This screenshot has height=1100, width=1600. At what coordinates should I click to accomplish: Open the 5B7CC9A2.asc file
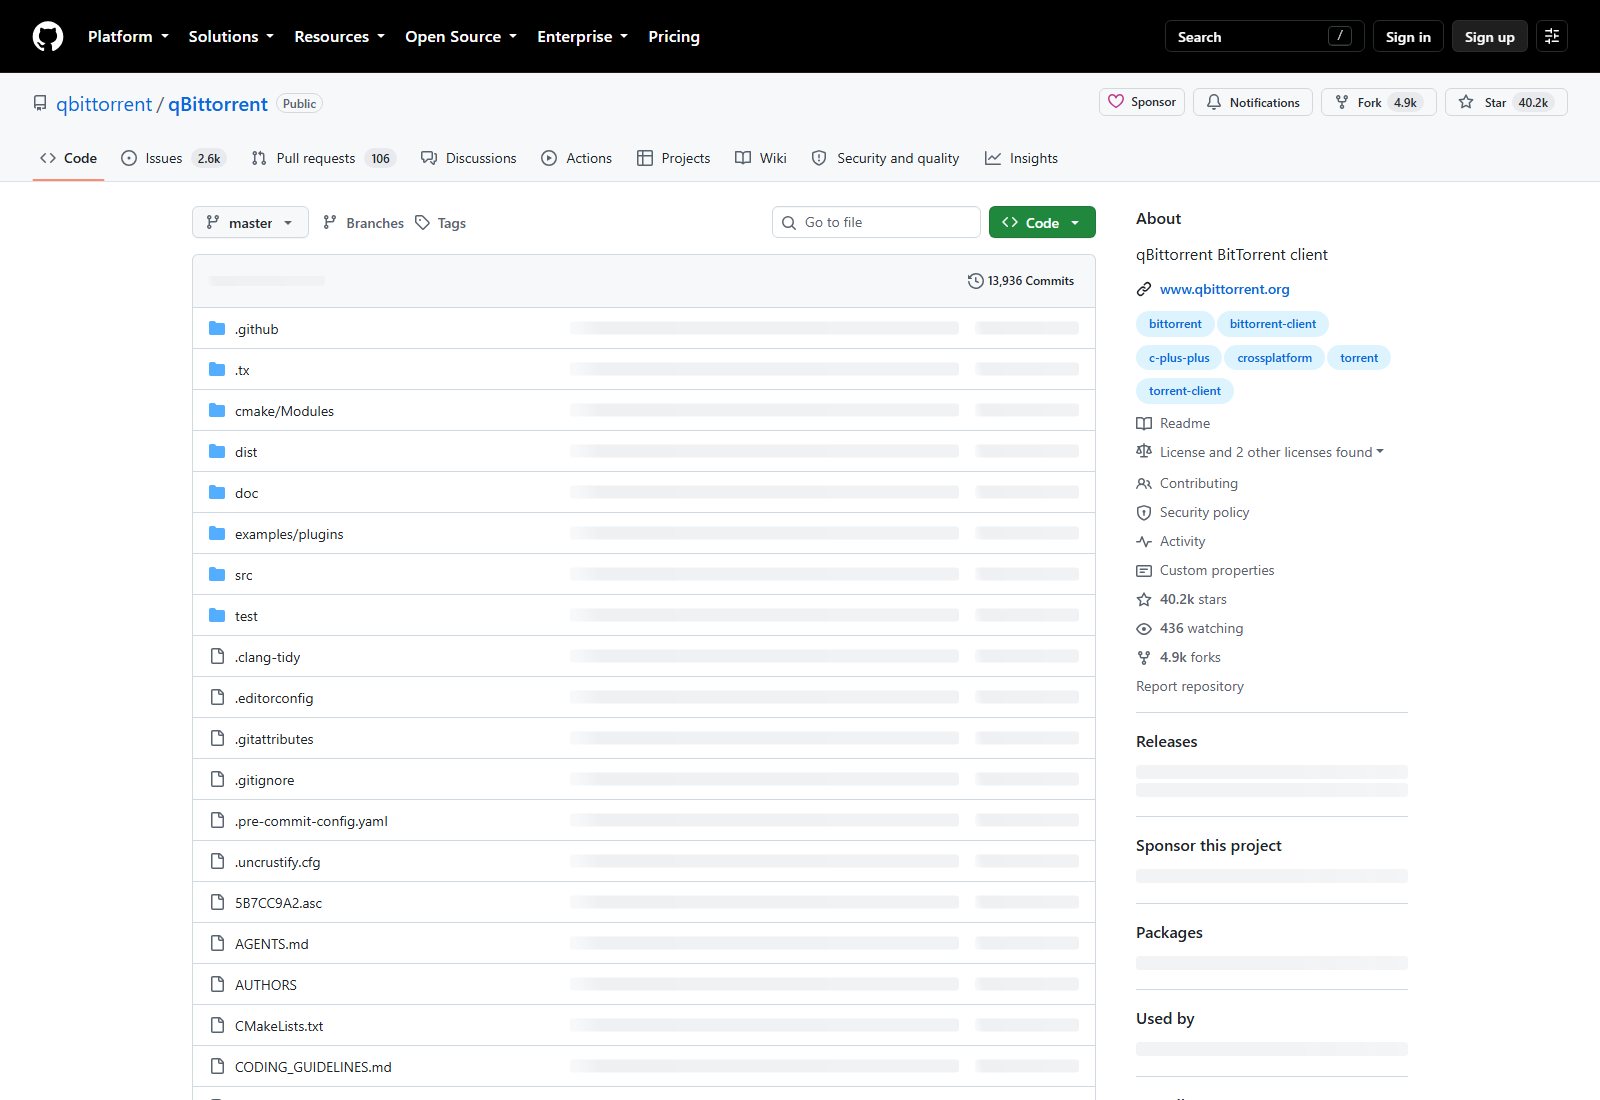coord(278,903)
